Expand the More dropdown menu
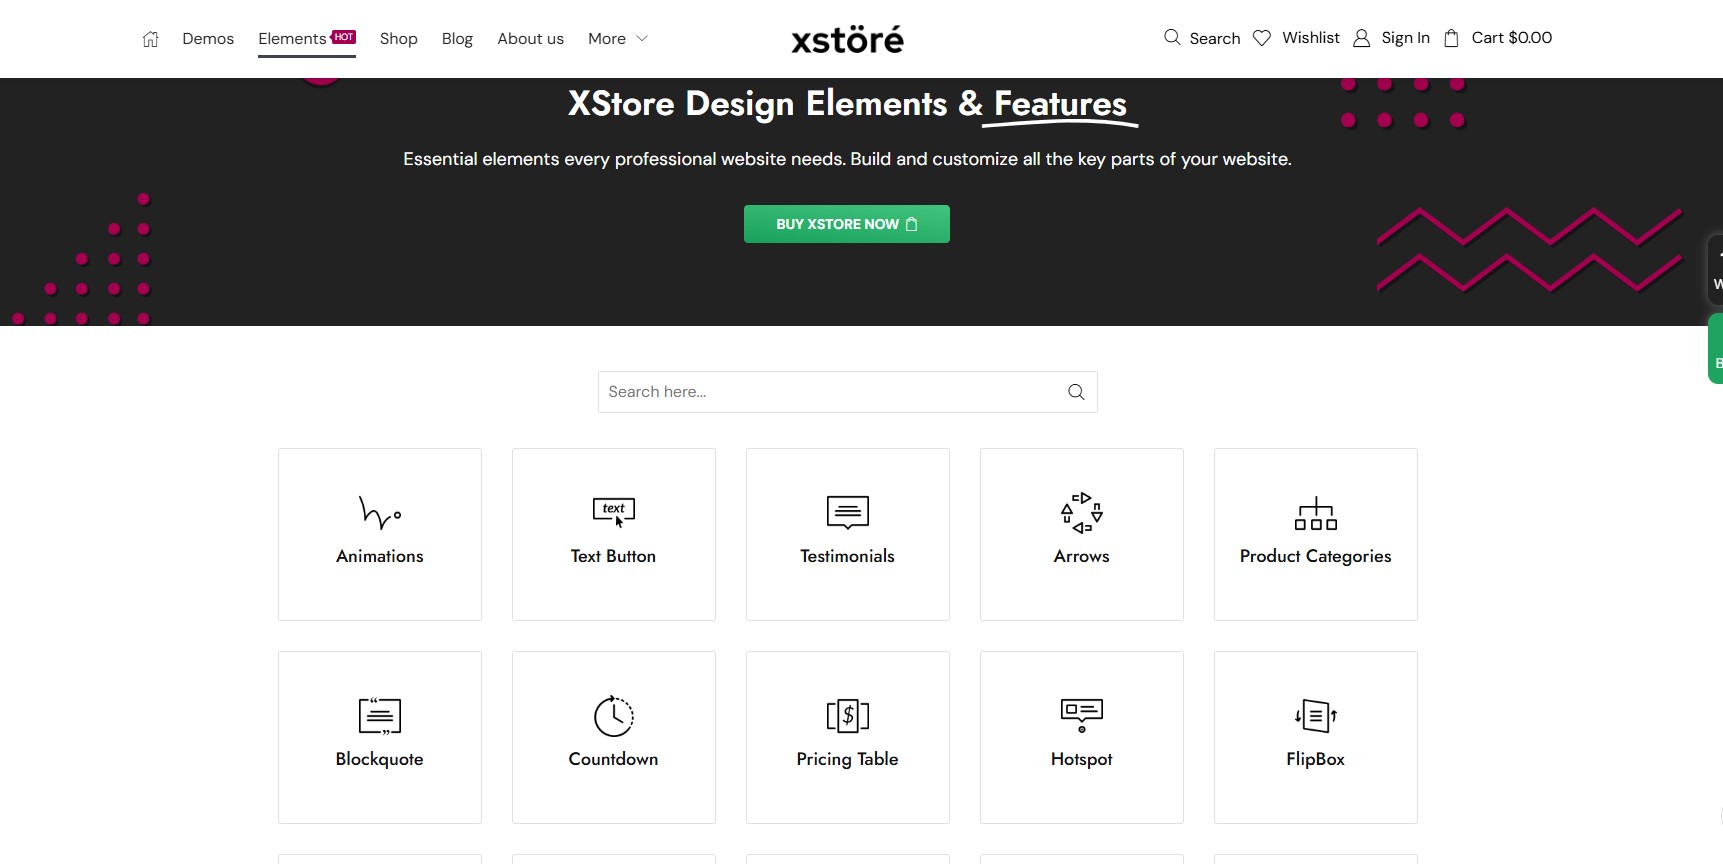This screenshot has width=1723, height=864. [x=618, y=39]
